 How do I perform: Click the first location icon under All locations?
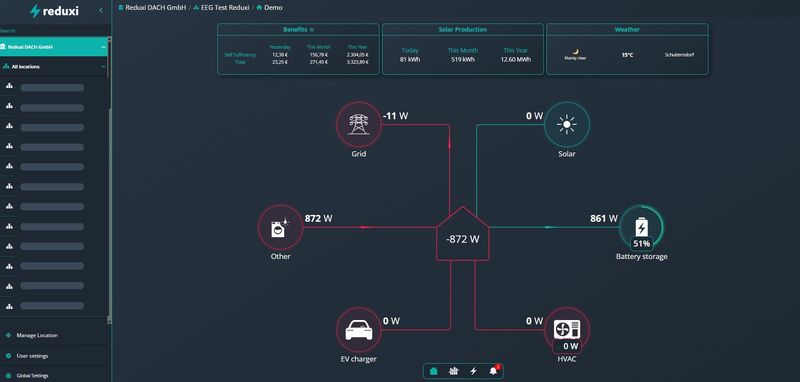coord(9,86)
